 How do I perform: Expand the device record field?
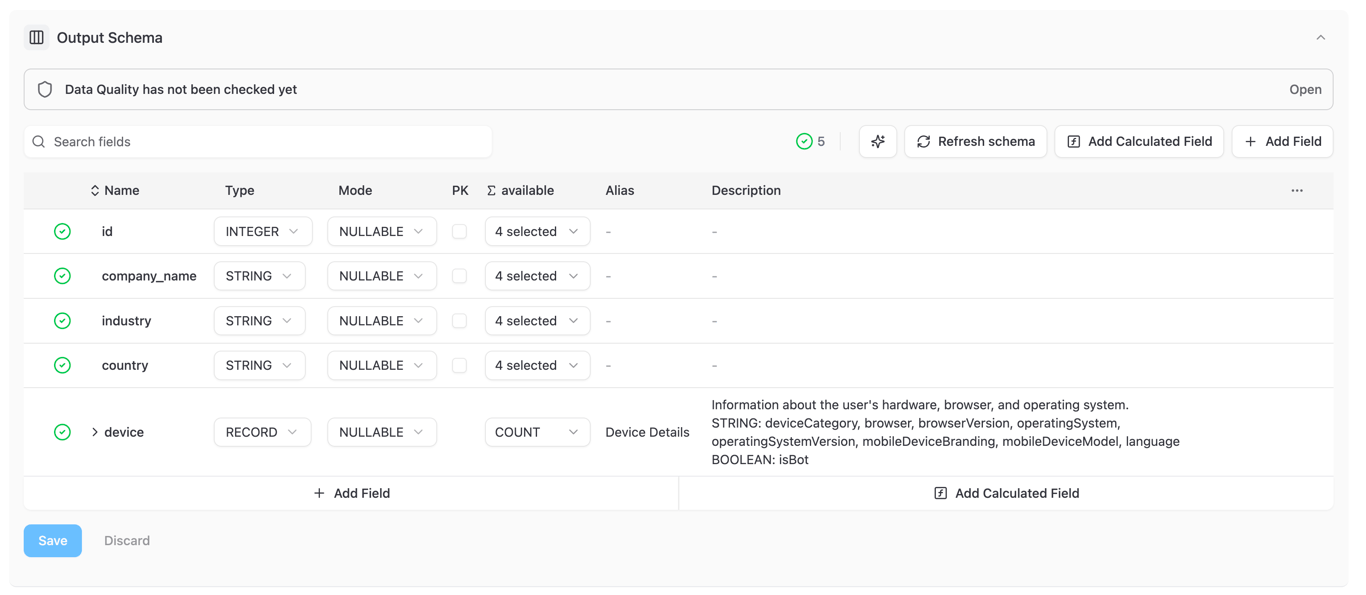(95, 432)
